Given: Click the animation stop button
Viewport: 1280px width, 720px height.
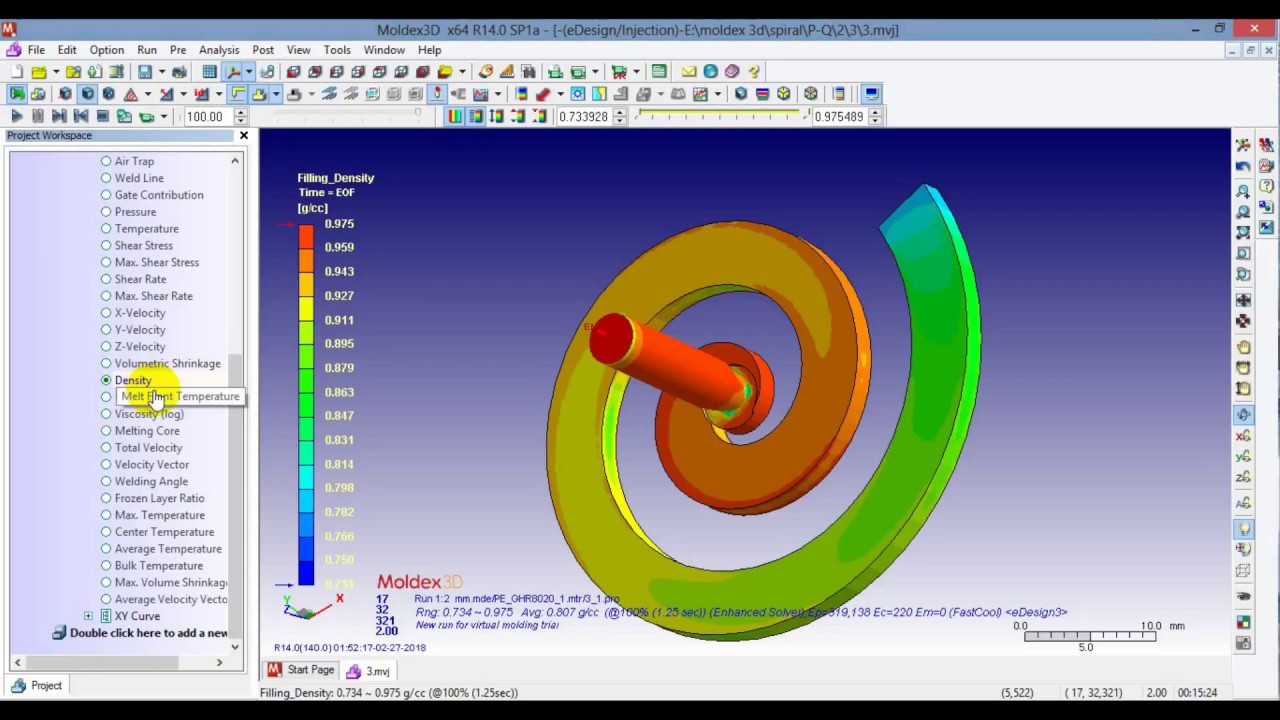Looking at the screenshot, I should (102, 116).
